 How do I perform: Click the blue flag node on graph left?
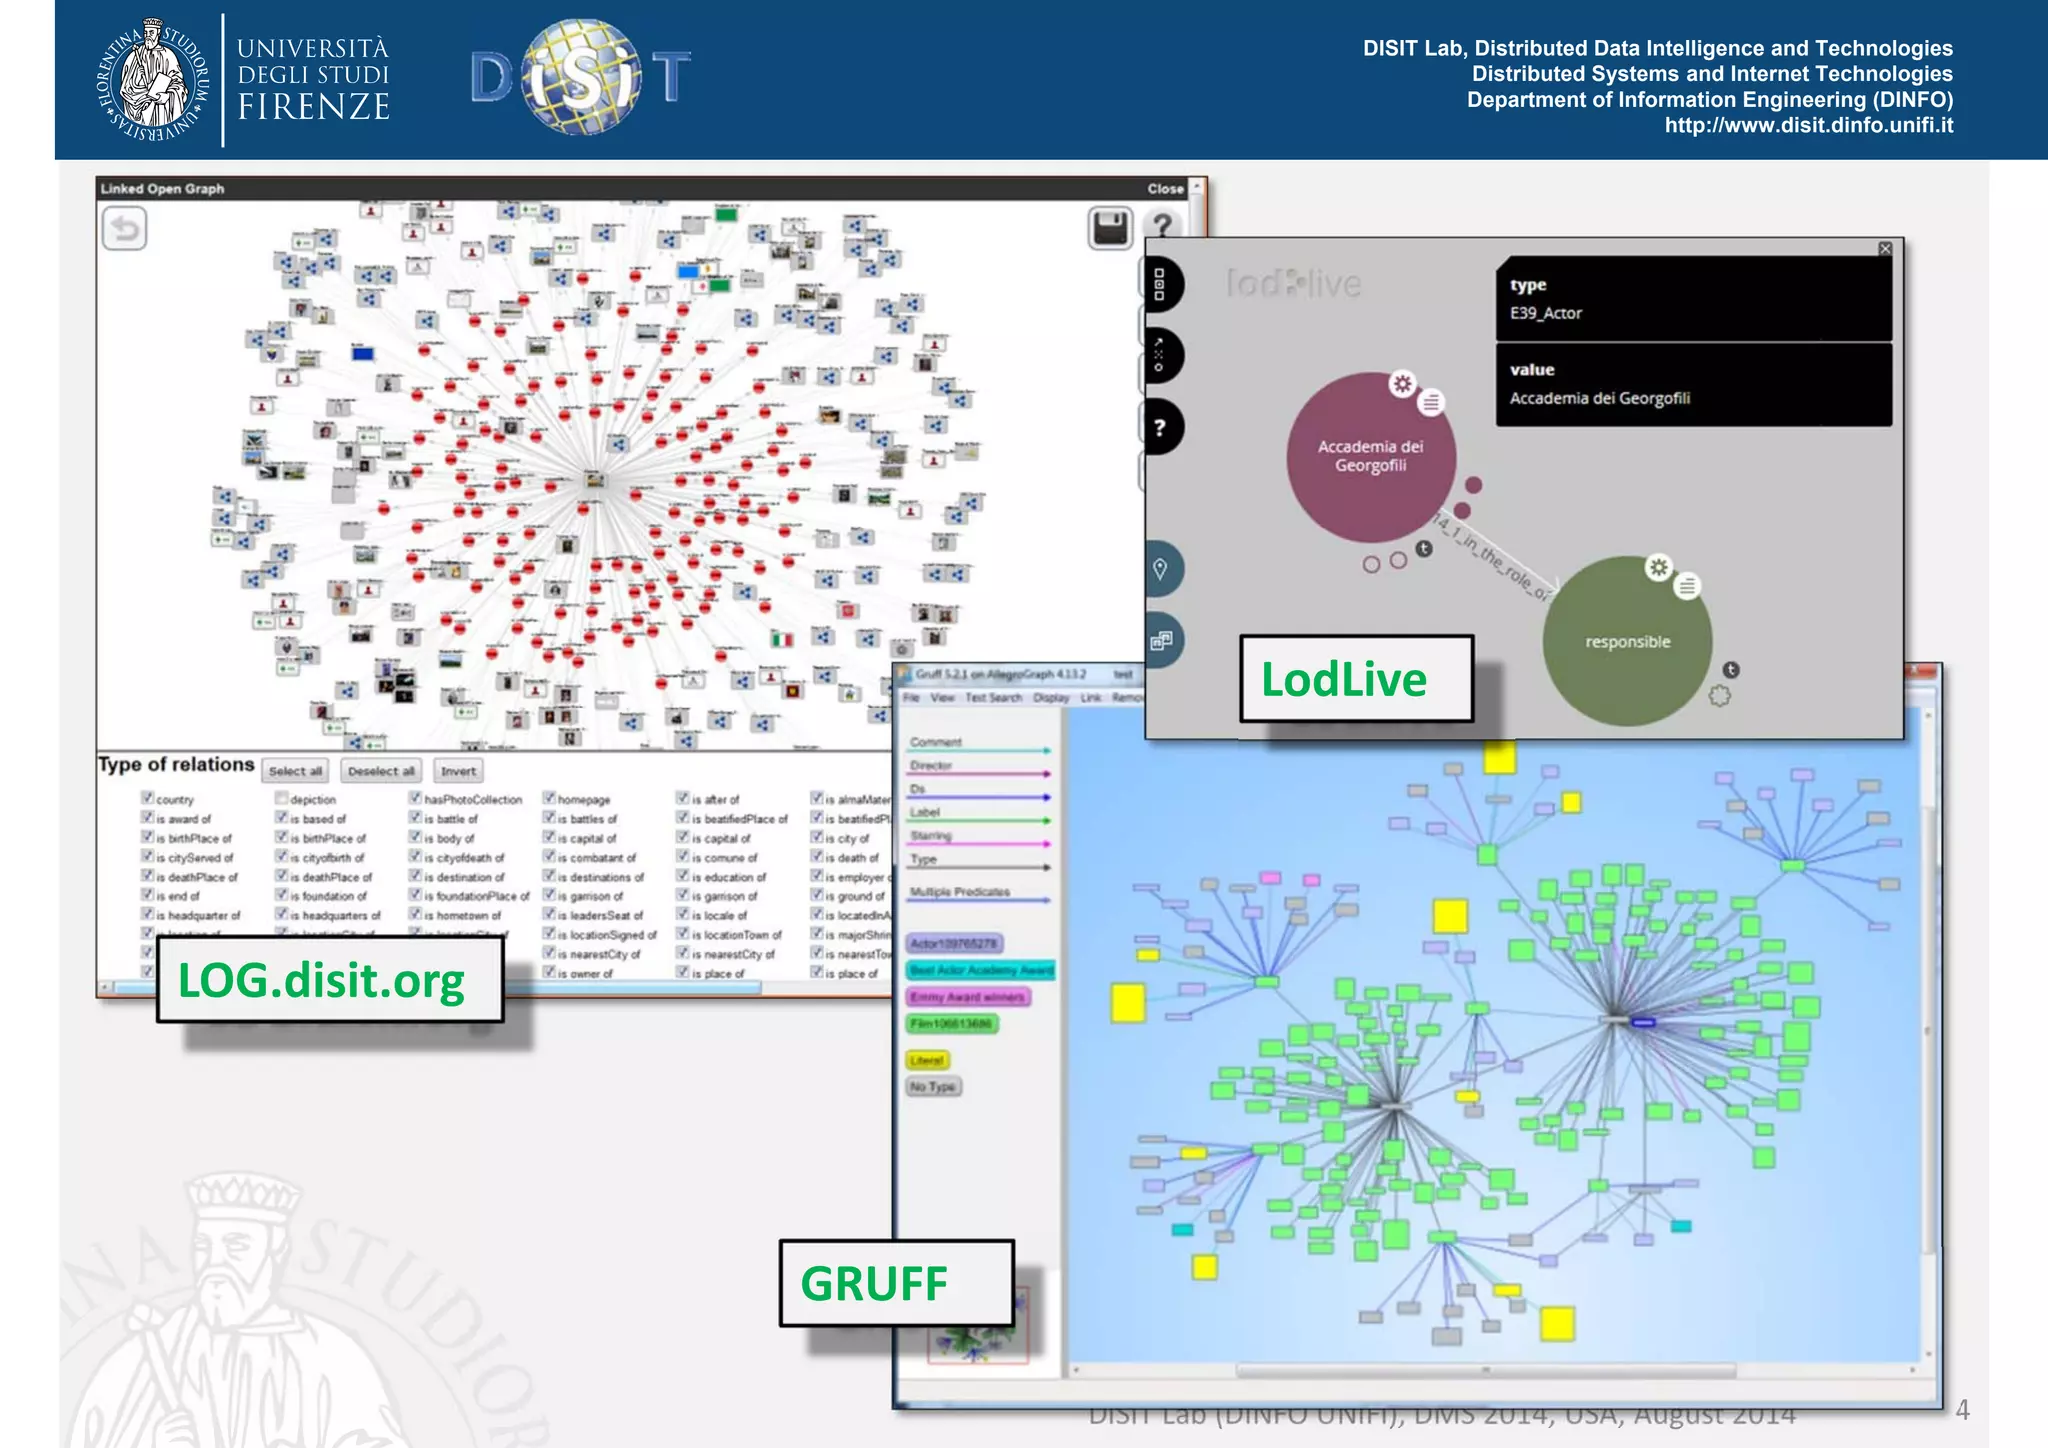tap(362, 353)
